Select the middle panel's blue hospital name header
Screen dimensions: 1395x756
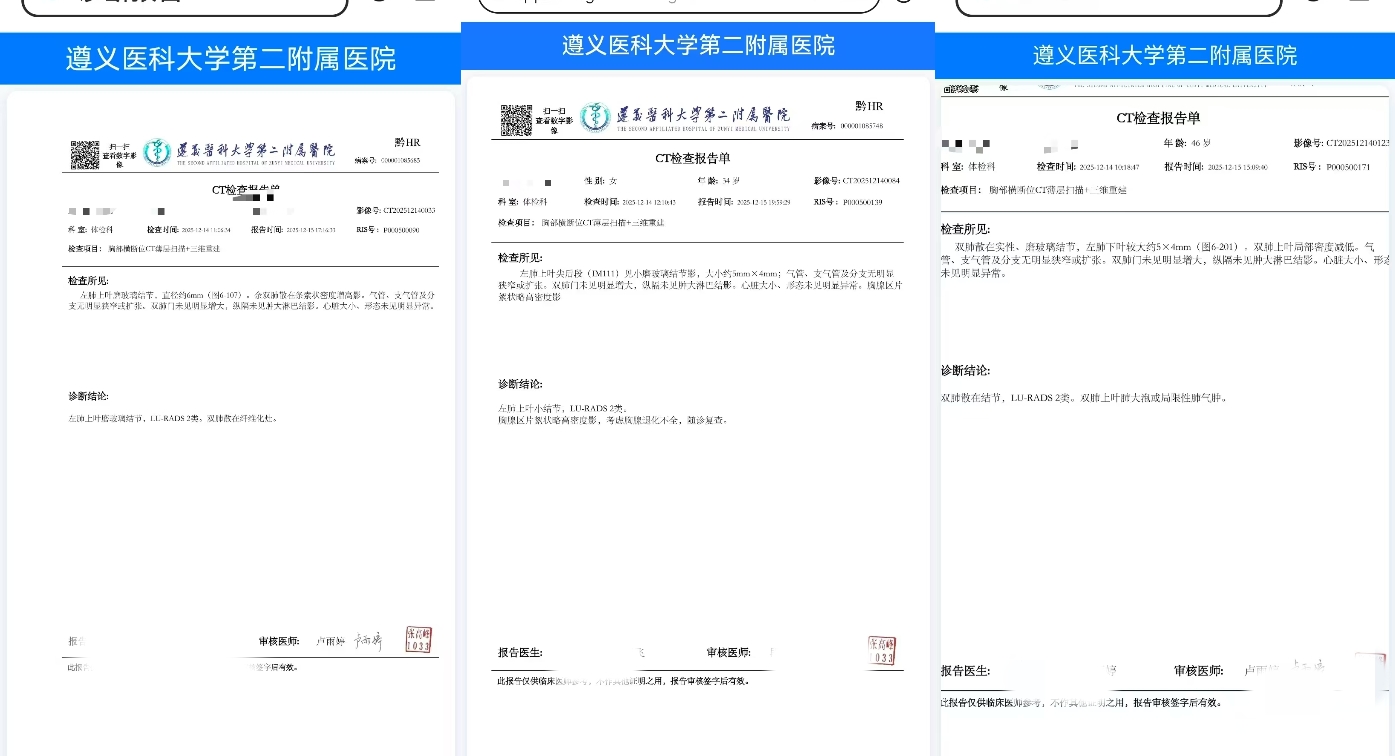[698, 46]
